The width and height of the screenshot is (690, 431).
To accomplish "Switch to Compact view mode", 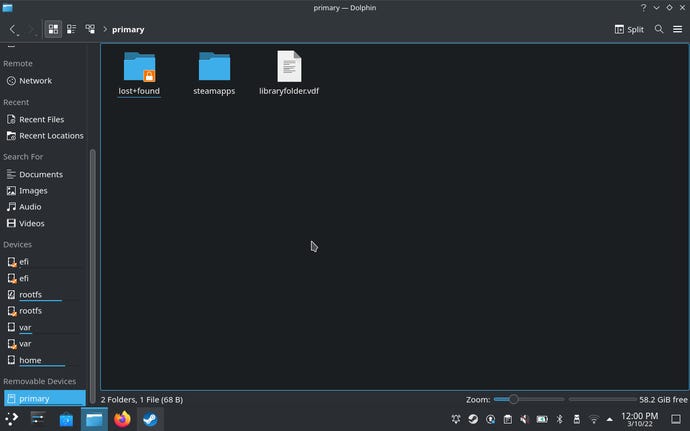I will point(71,29).
